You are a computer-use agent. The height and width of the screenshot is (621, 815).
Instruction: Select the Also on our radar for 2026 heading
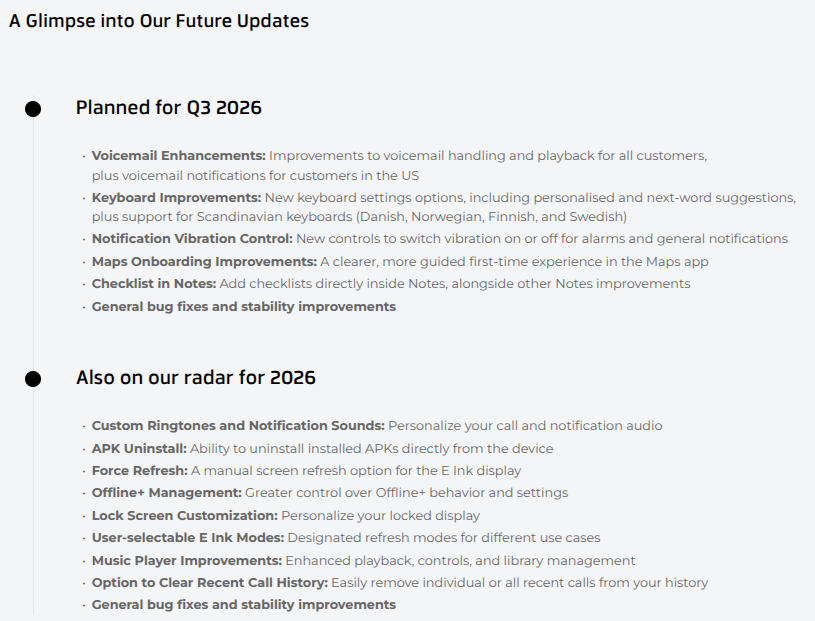click(x=195, y=377)
